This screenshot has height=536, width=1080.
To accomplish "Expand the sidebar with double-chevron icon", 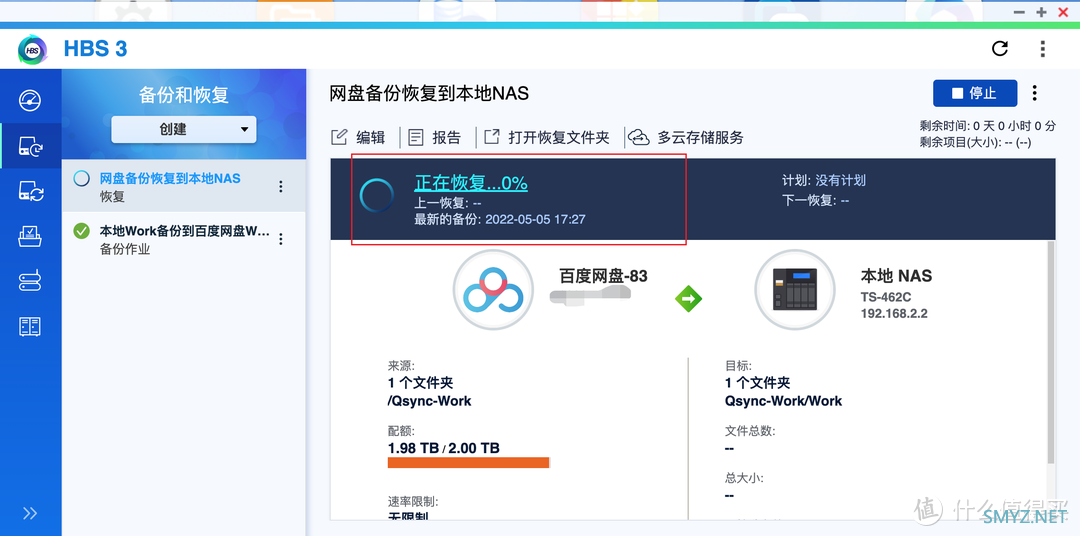I will (30, 513).
